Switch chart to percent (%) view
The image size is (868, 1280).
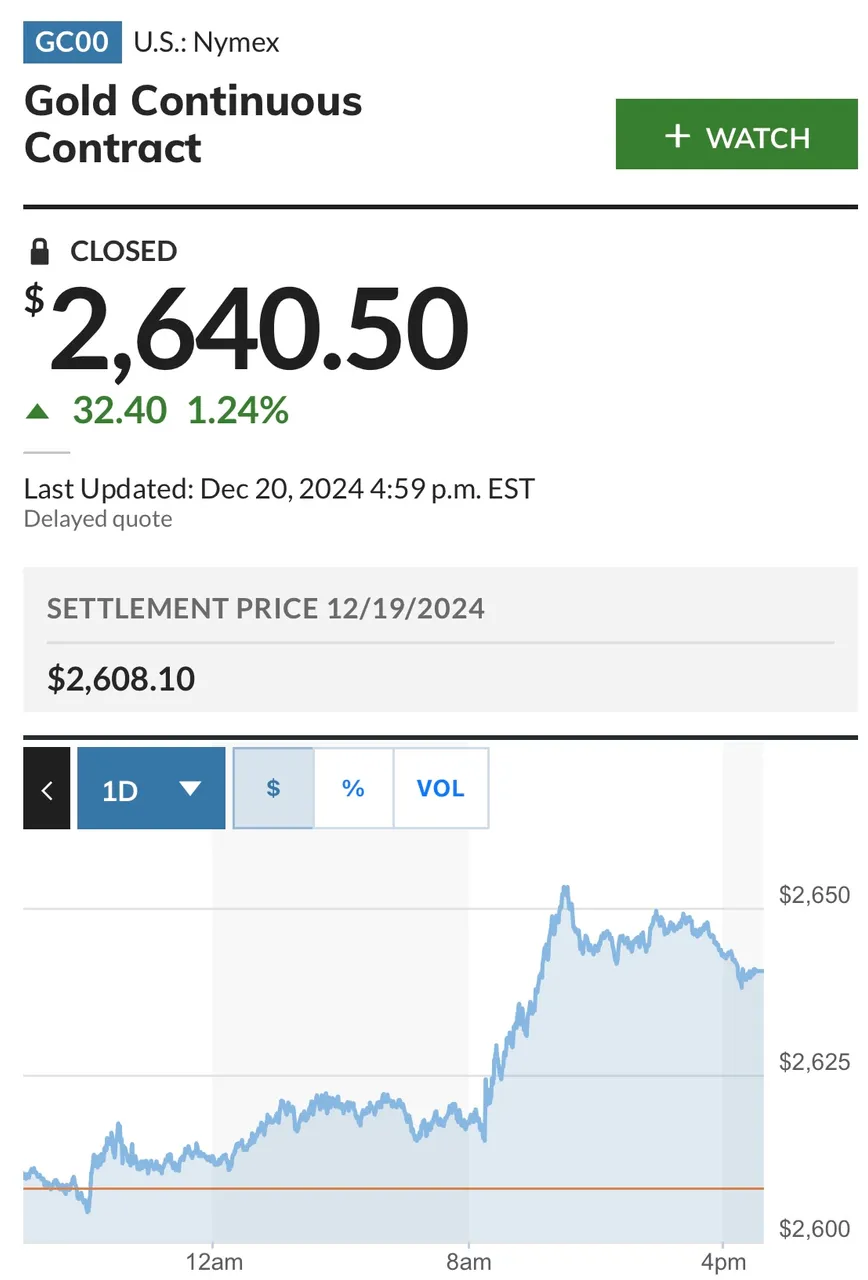click(353, 788)
